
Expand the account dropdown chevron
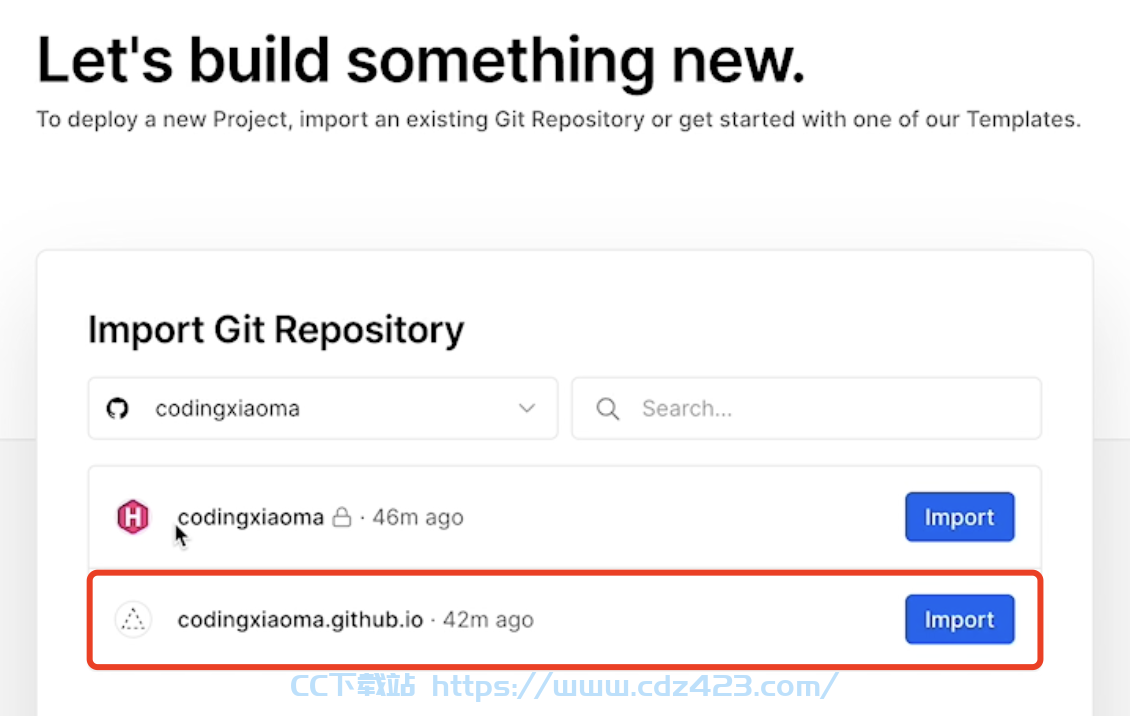coord(527,408)
